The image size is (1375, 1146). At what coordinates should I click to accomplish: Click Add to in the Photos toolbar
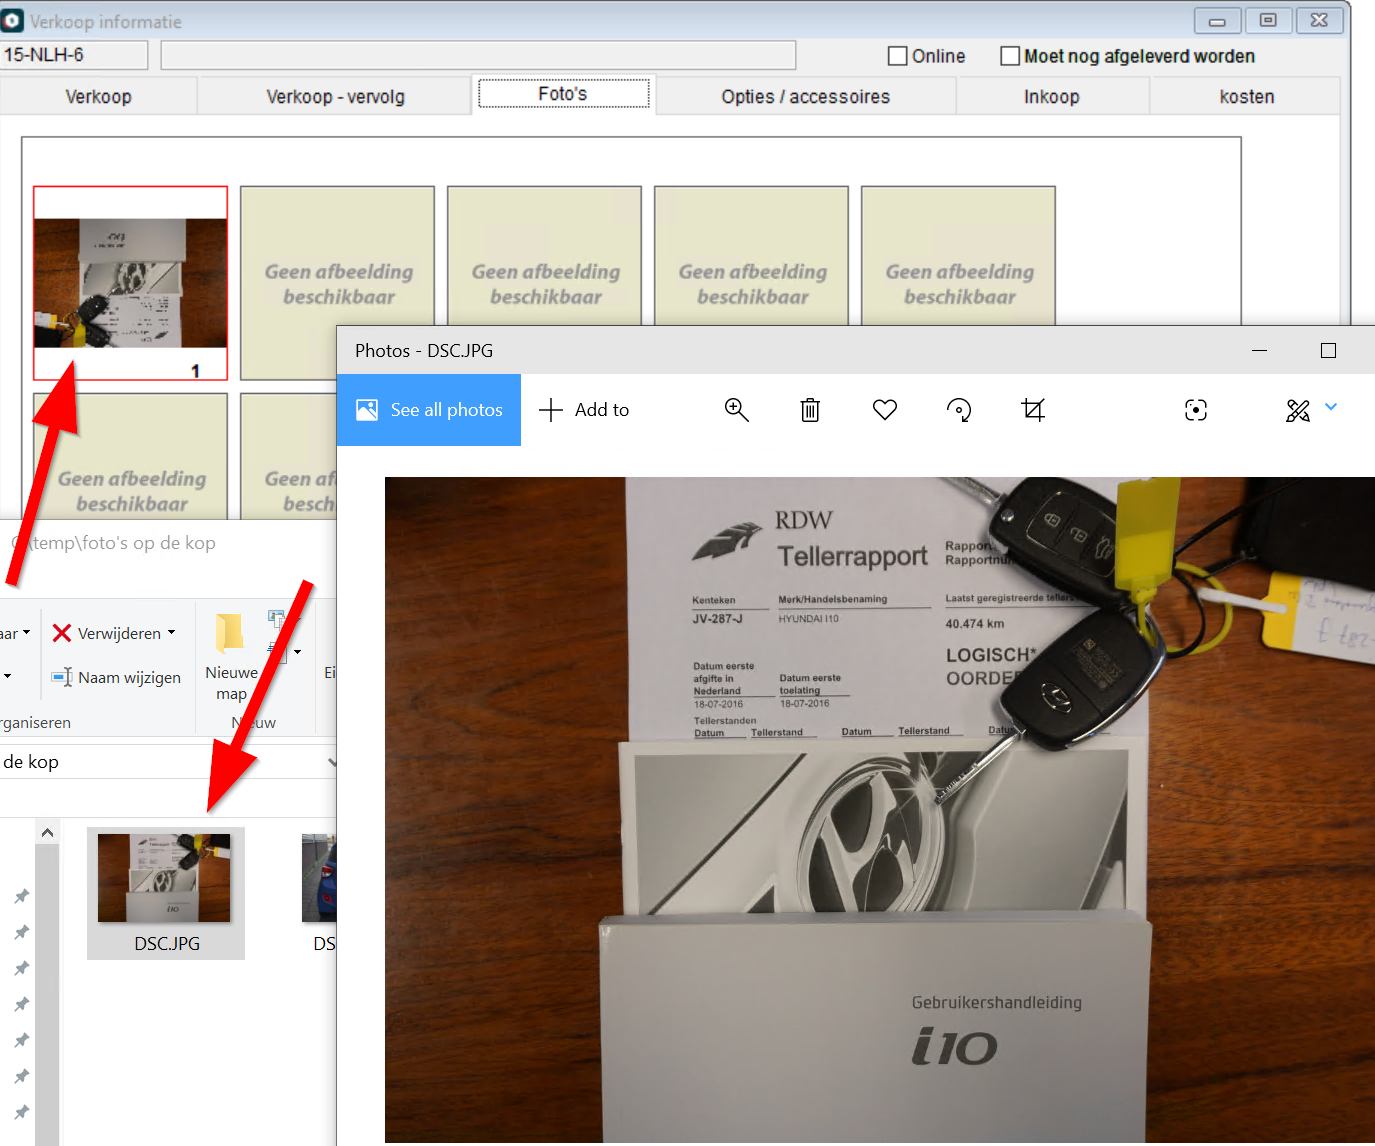(x=584, y=410)
